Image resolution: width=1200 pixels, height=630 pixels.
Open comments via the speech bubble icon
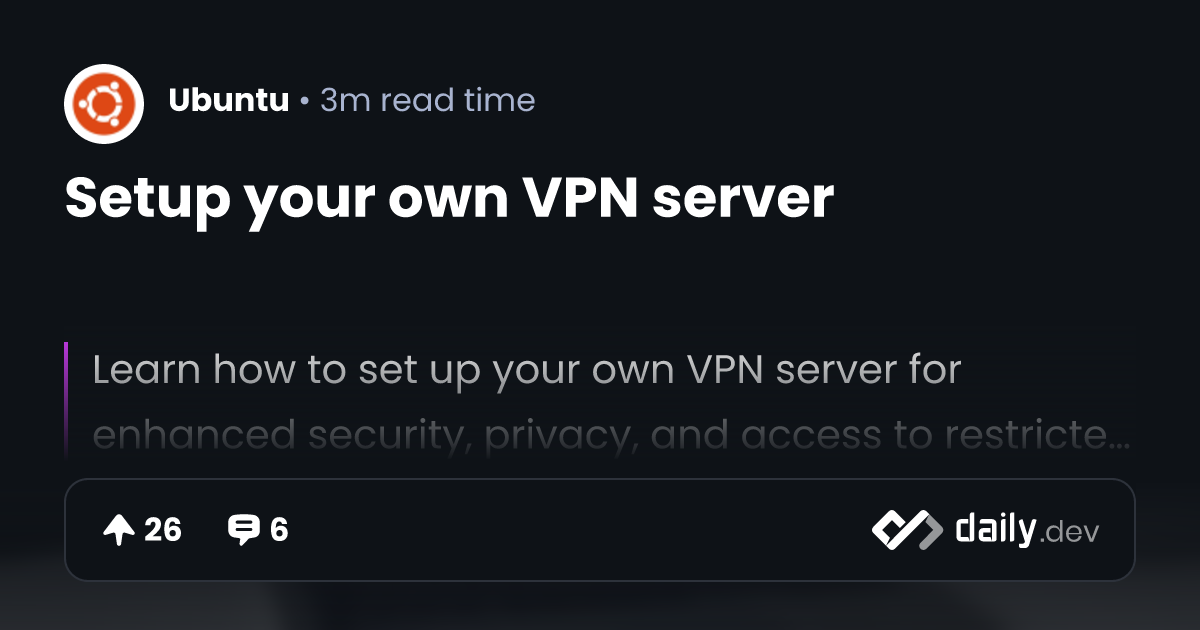click(x=244, y=530)
